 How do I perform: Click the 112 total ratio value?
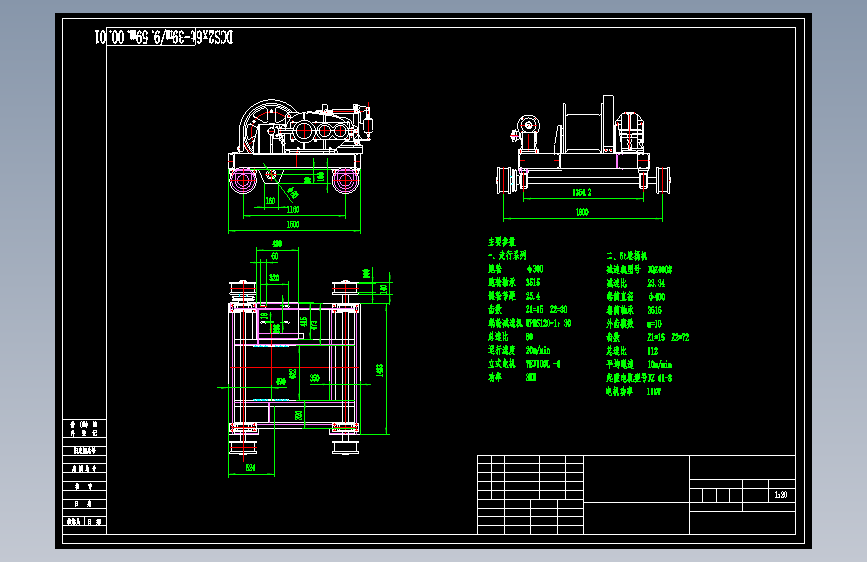point(652,351)
